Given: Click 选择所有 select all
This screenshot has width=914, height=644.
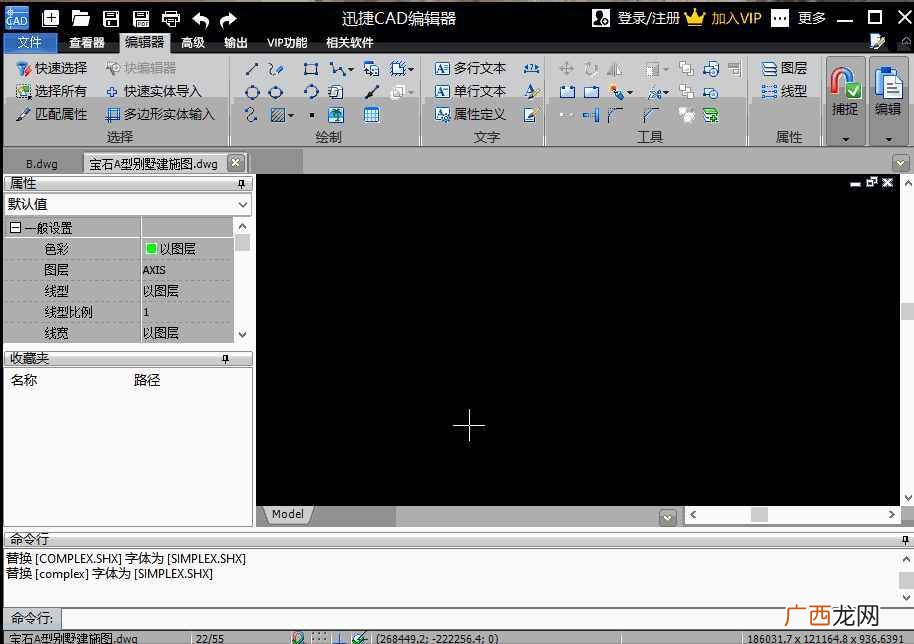Looking at the screenshot, I should pyautogui.click(x=51, y=92).
